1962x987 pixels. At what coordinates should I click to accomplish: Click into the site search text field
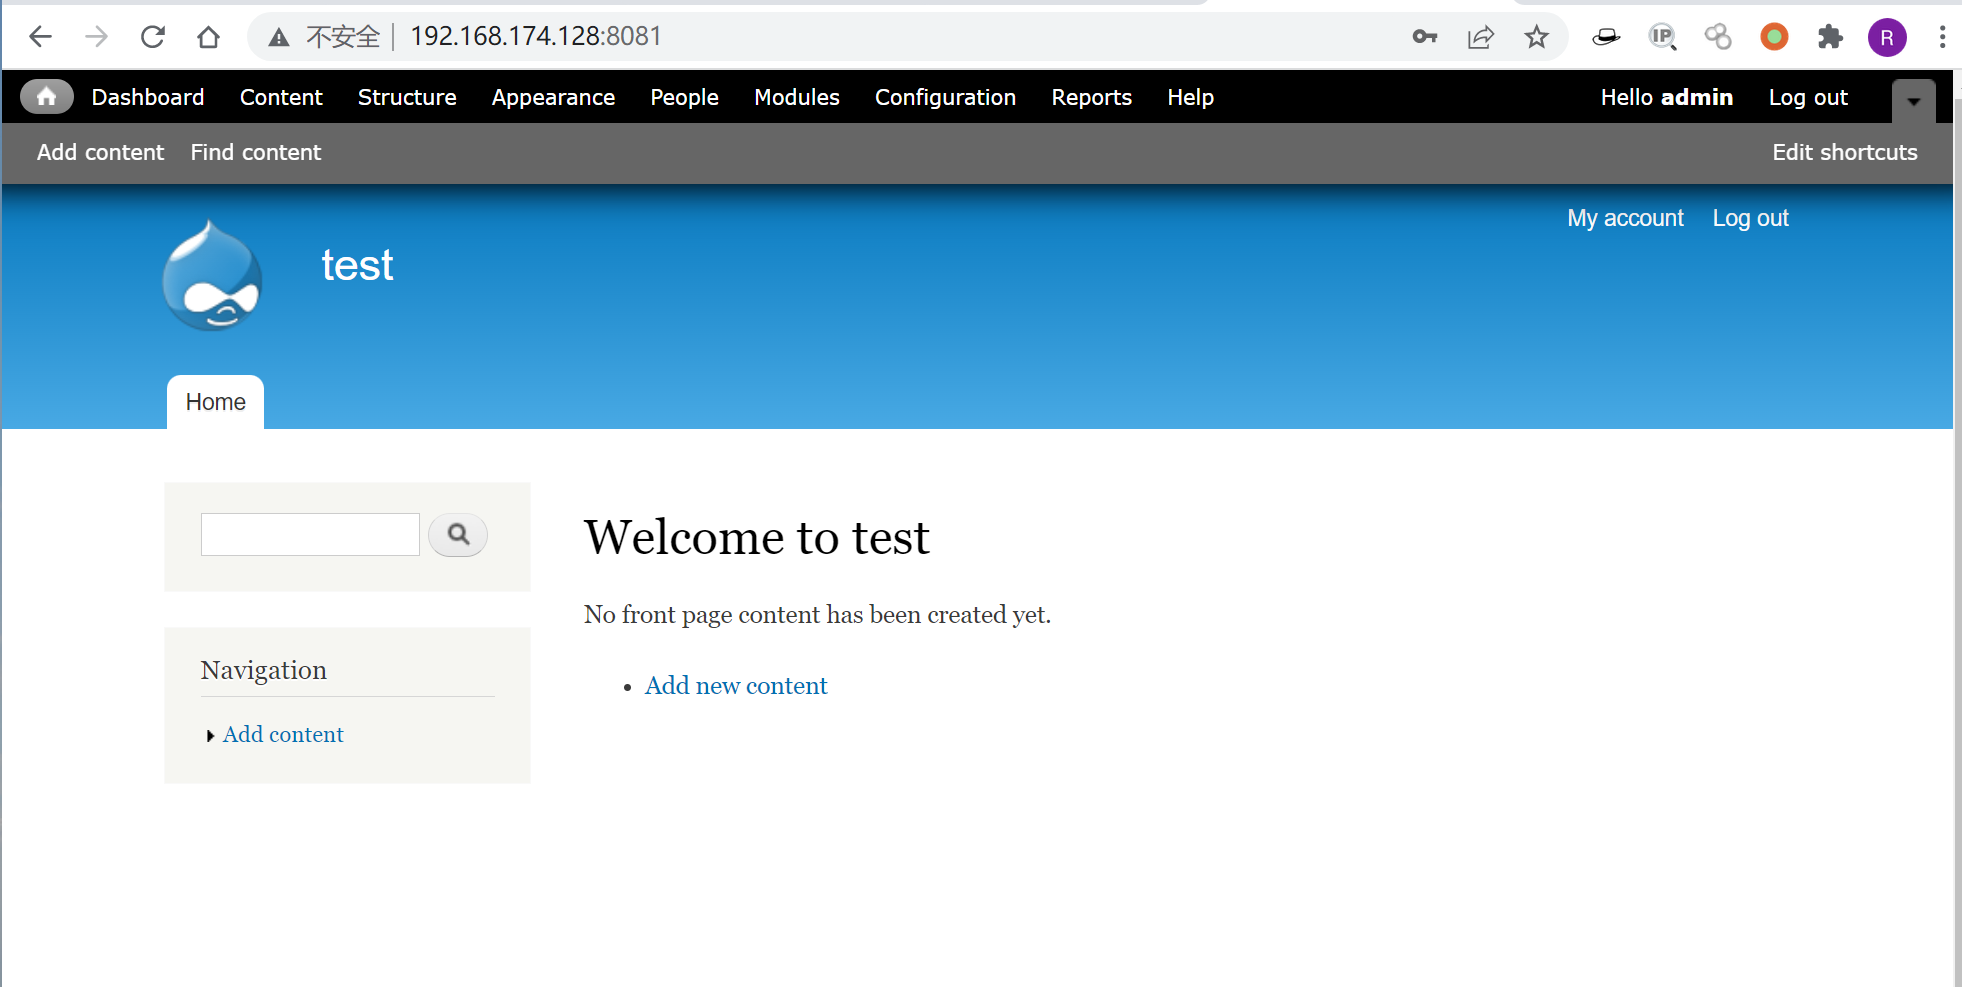[310, 535]
